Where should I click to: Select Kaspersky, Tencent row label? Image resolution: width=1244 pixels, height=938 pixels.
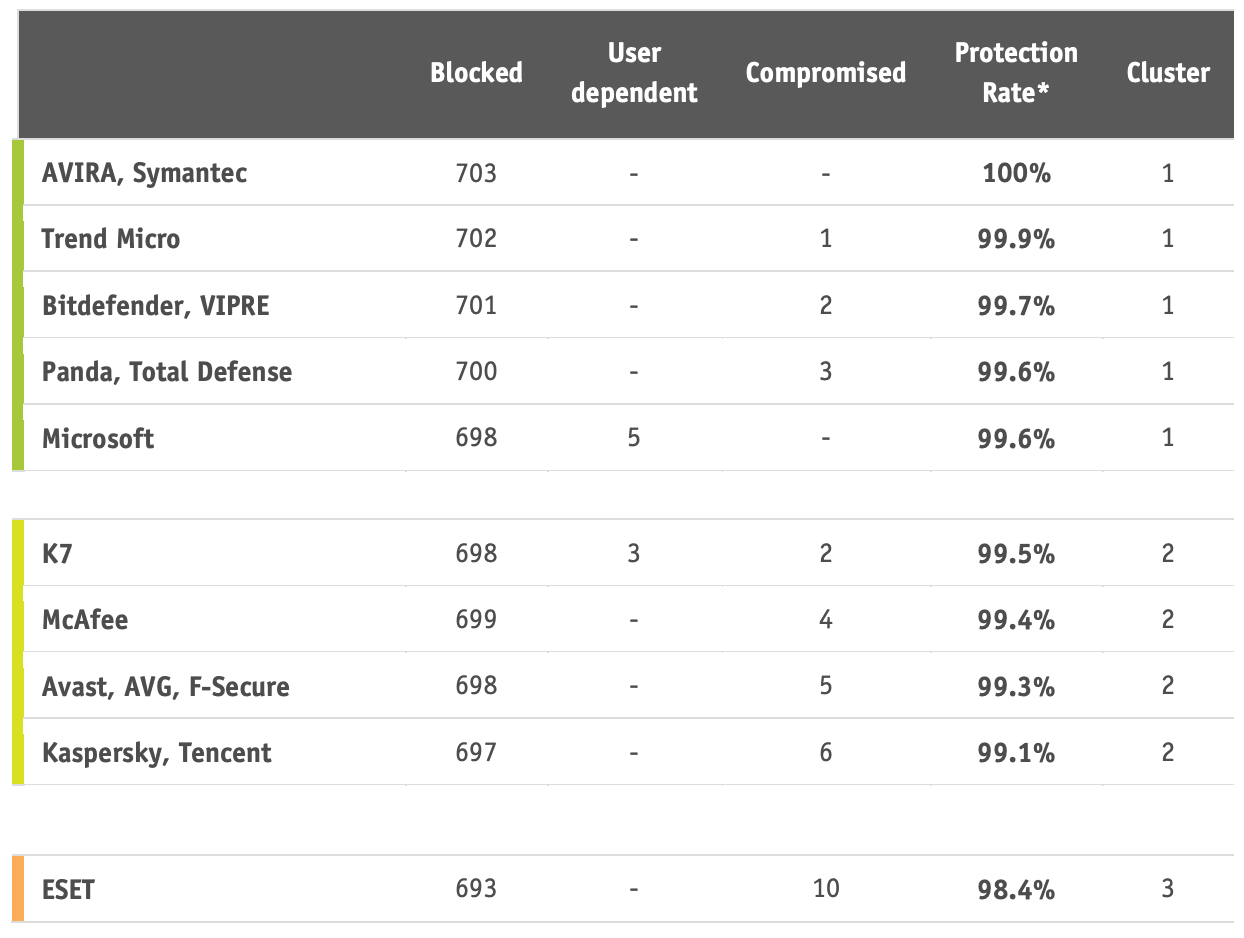coord(156,753)
